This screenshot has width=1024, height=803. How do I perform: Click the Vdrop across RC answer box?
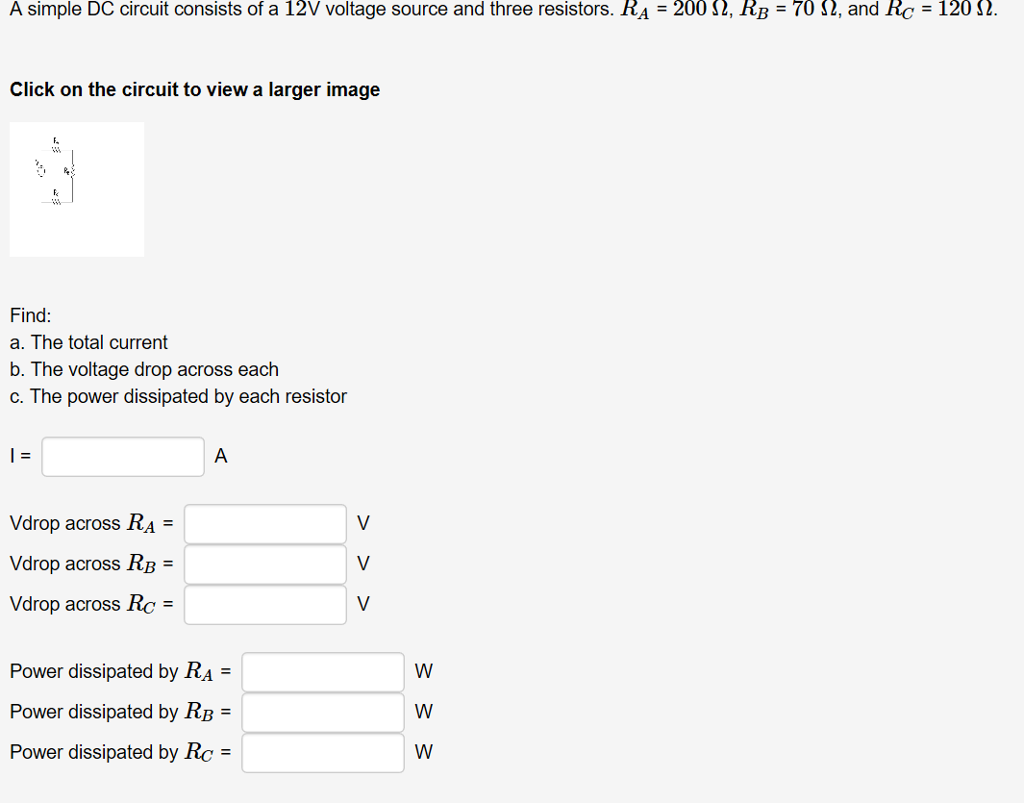[x=265, y=604]
